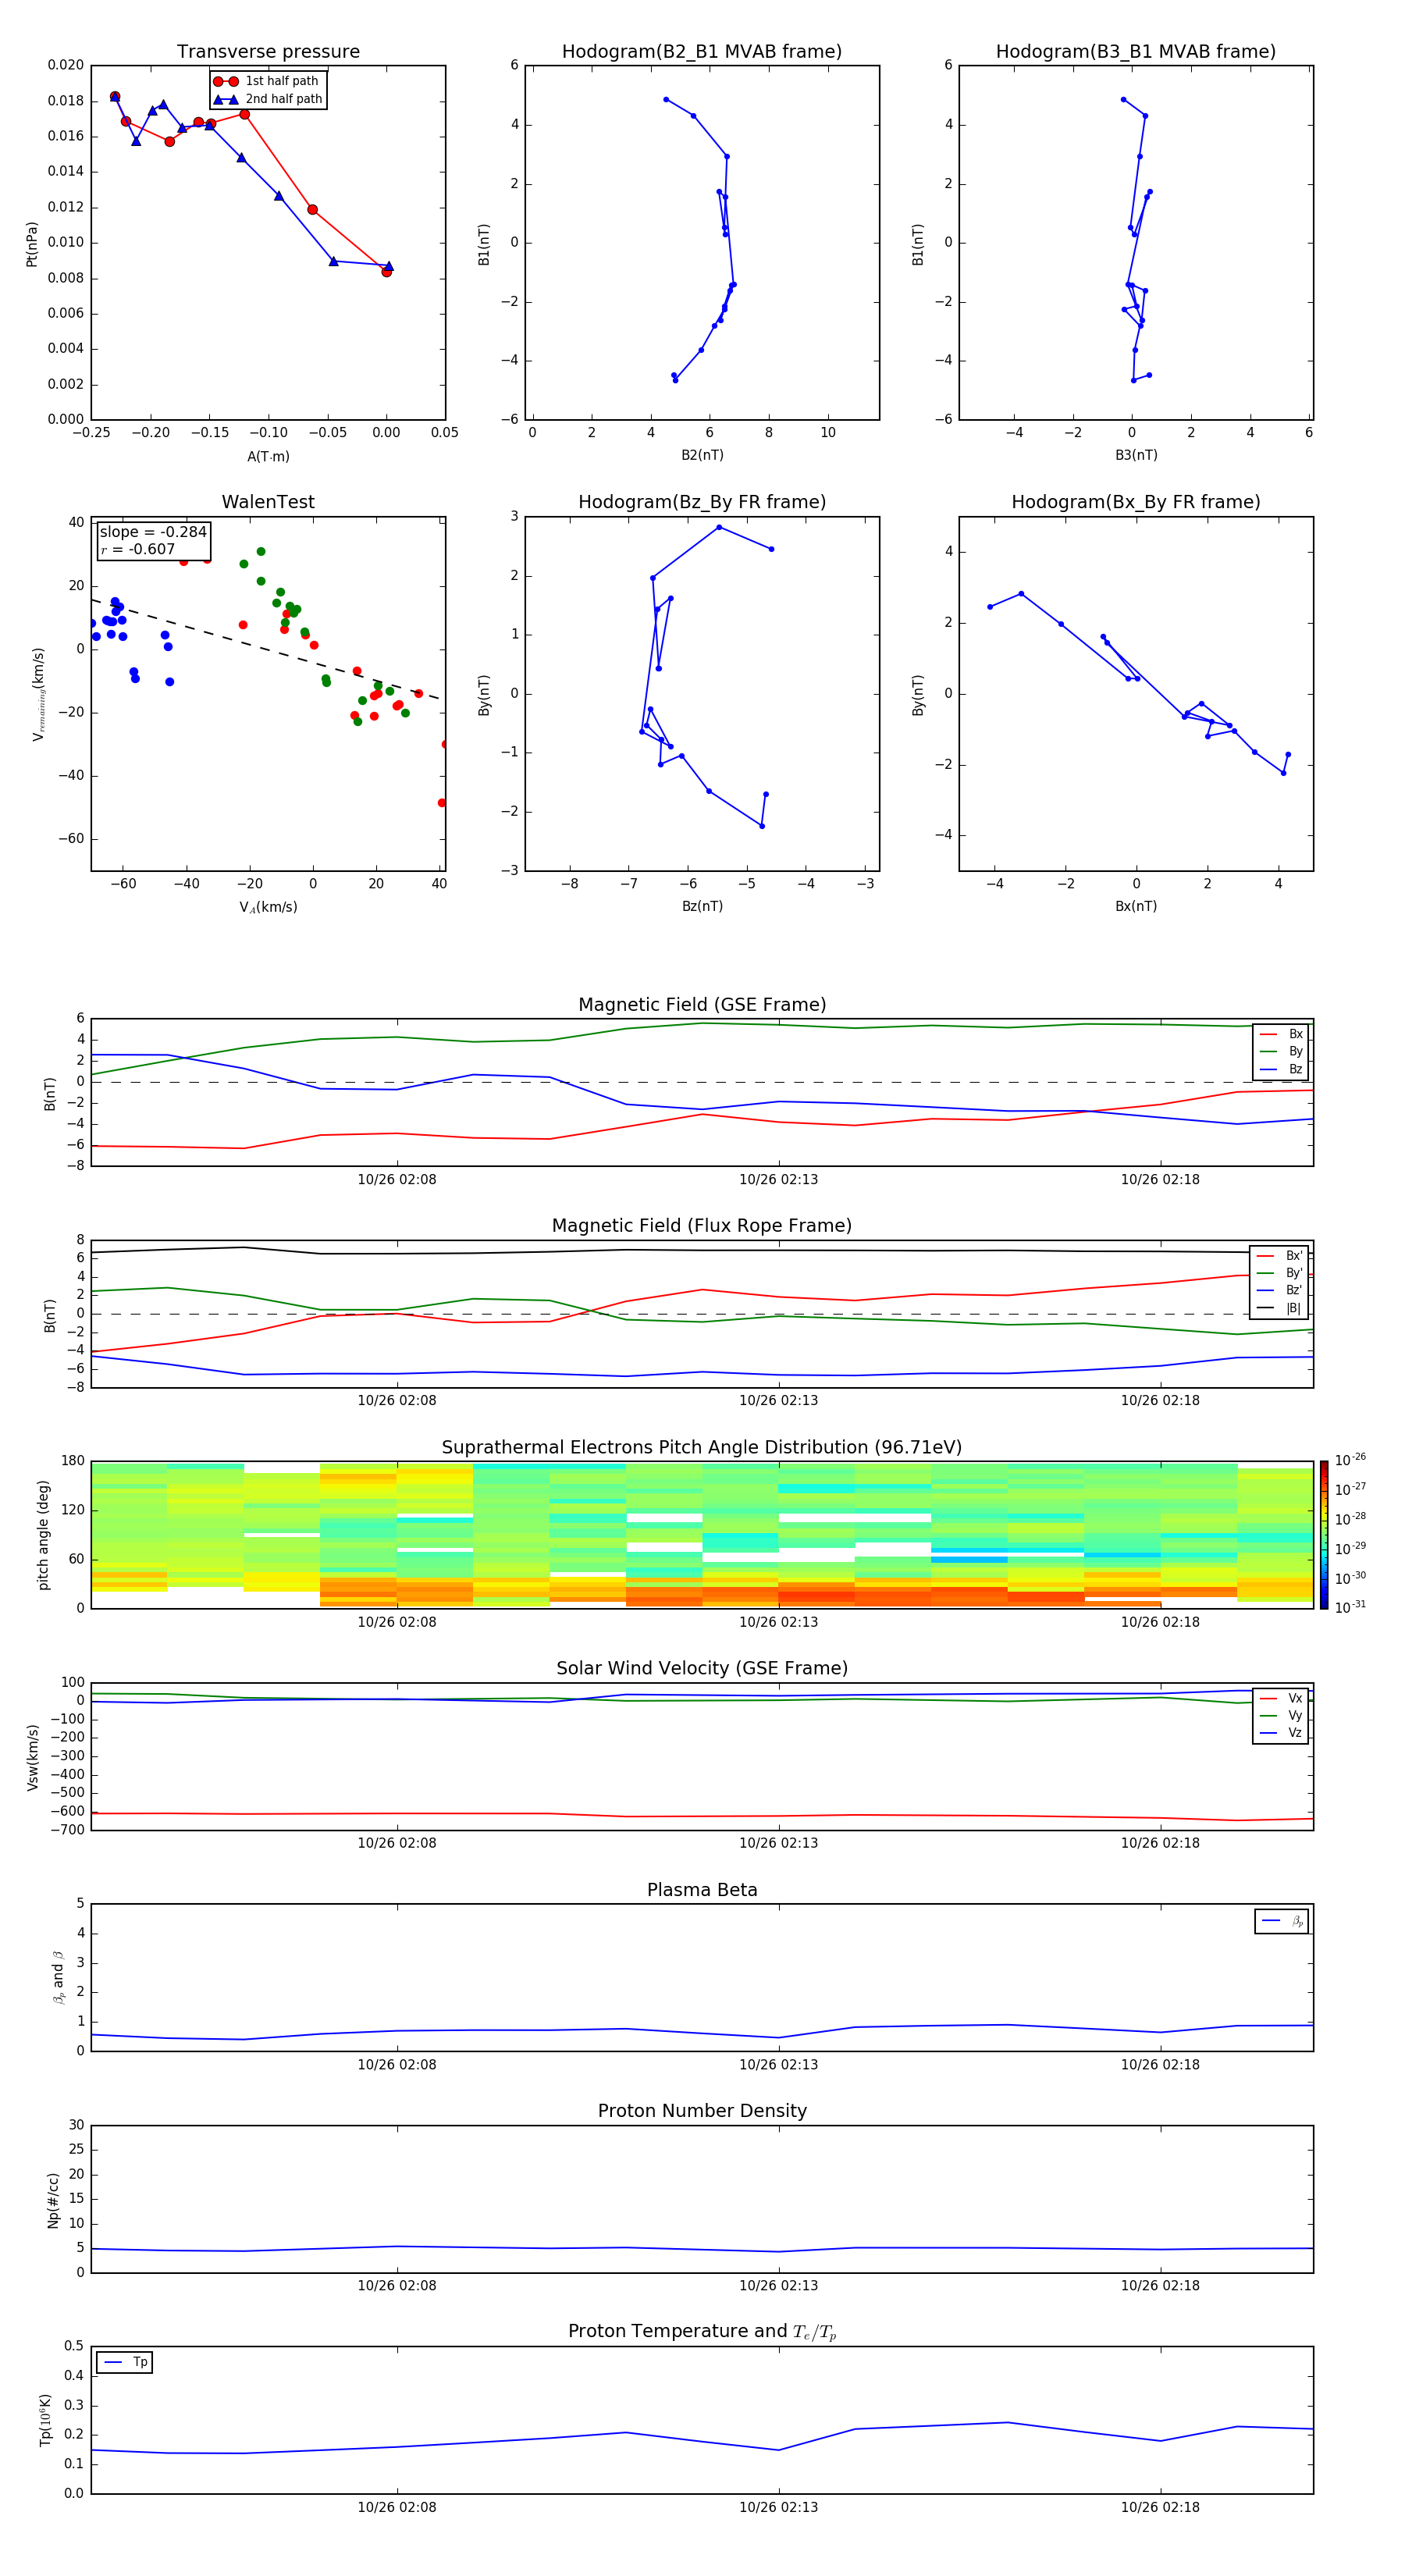
Task: Click the 'Magnetic Field (Flux Rope Frame)' title
Action: click(702, 1226)
